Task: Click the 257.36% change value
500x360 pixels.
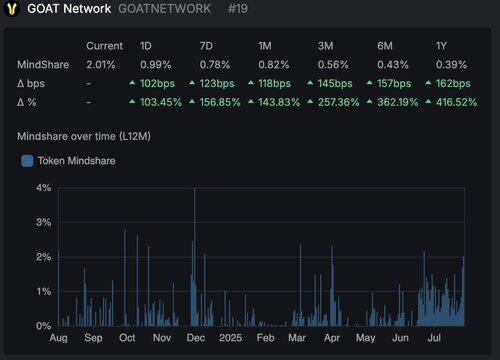Action: click(x=338, y=102)
